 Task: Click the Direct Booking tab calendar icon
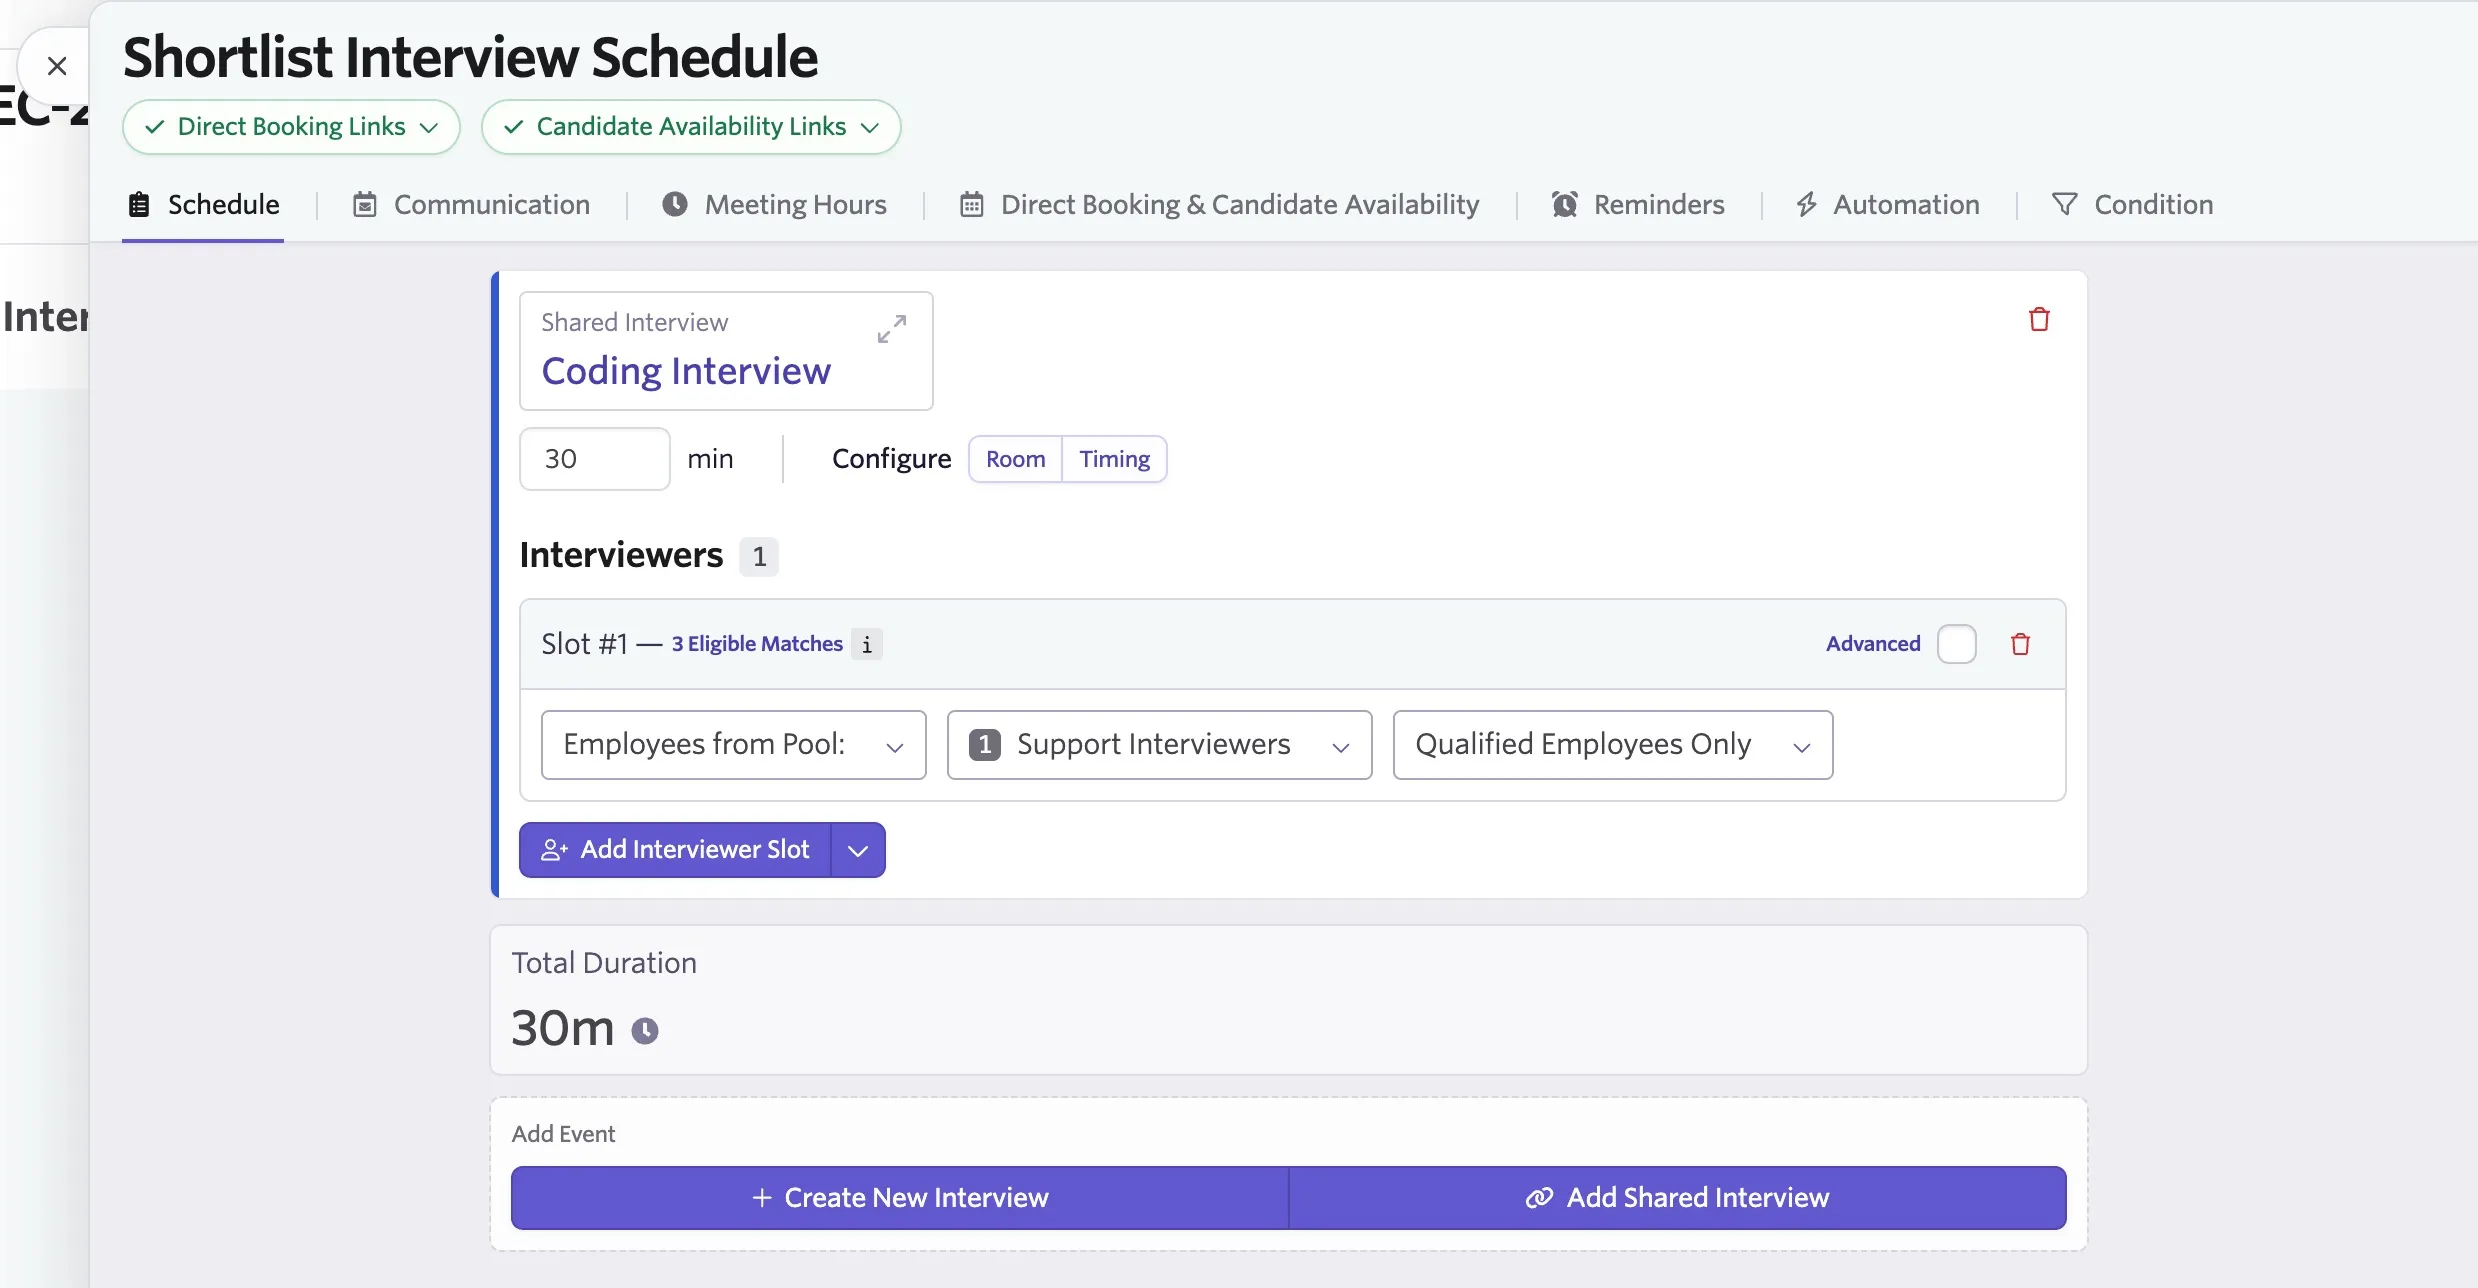tap(971, 205)
